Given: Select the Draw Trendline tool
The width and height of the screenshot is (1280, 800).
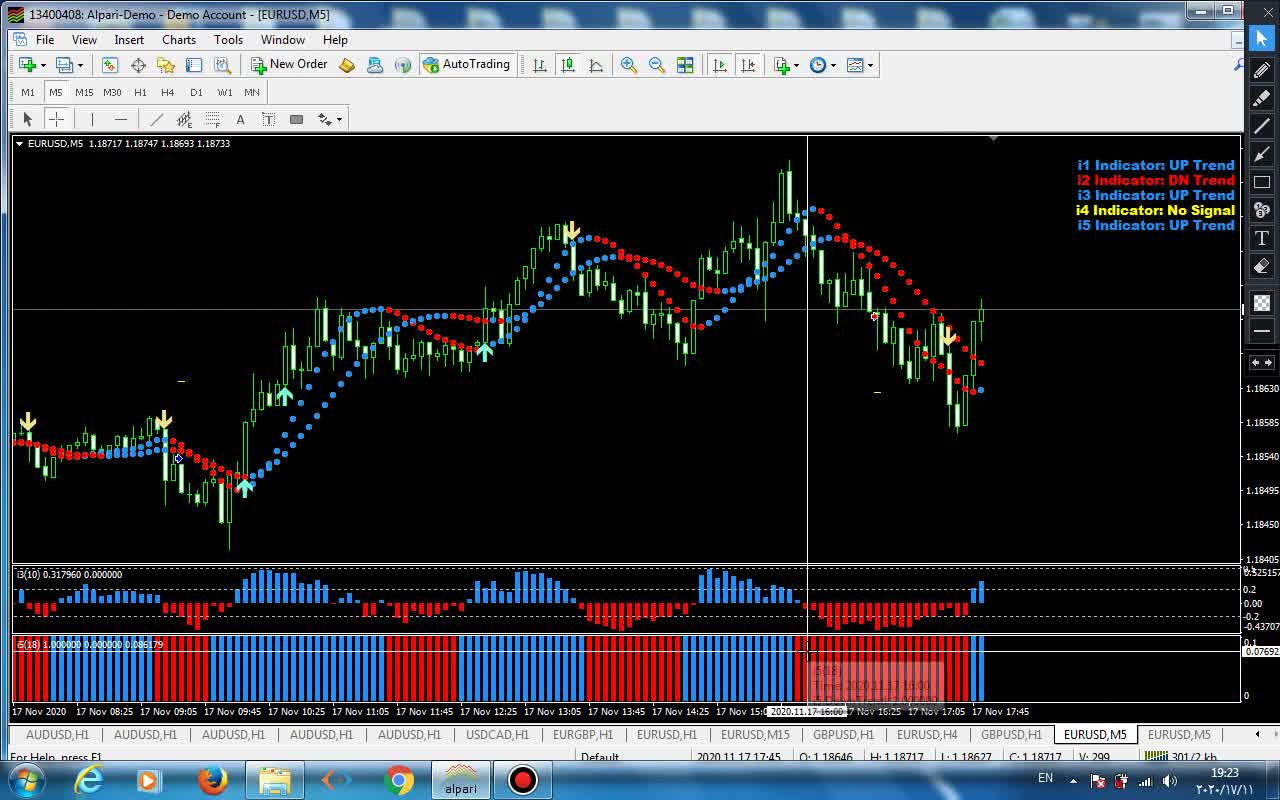Looking at the screenshot, I should (x=156, y=119).
